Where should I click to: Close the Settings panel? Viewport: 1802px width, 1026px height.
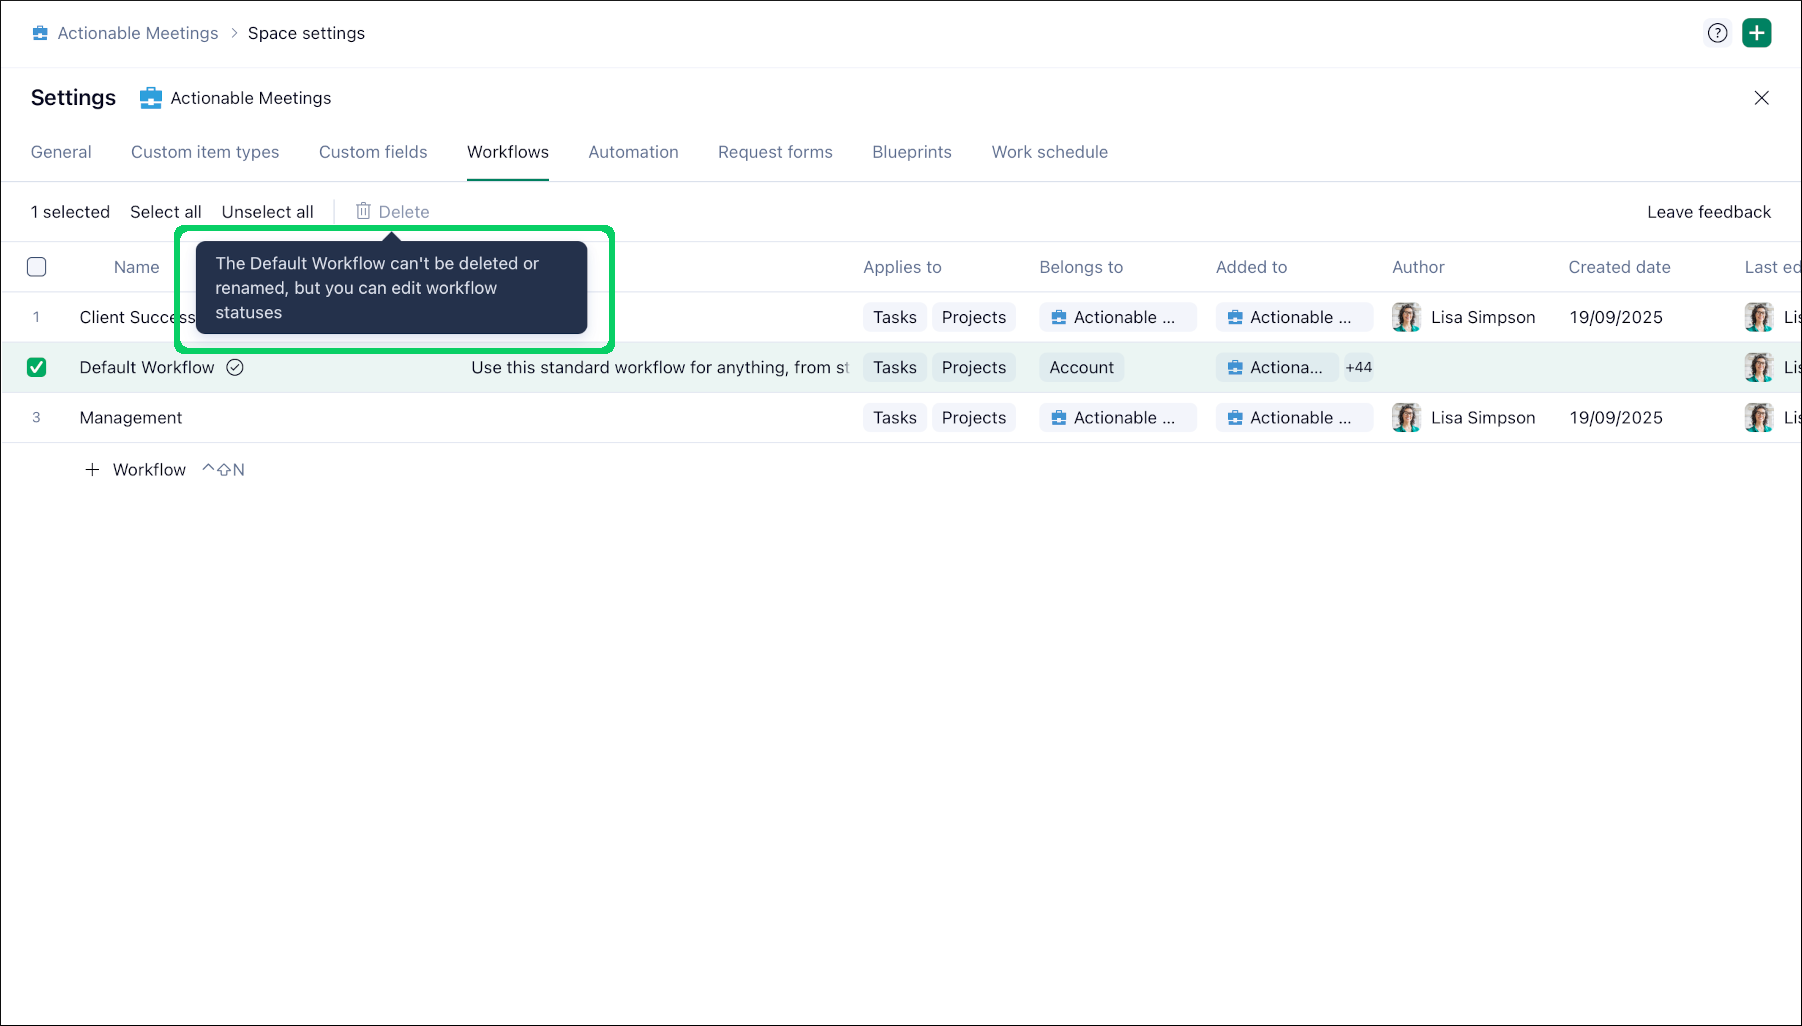coord(1761,98)
